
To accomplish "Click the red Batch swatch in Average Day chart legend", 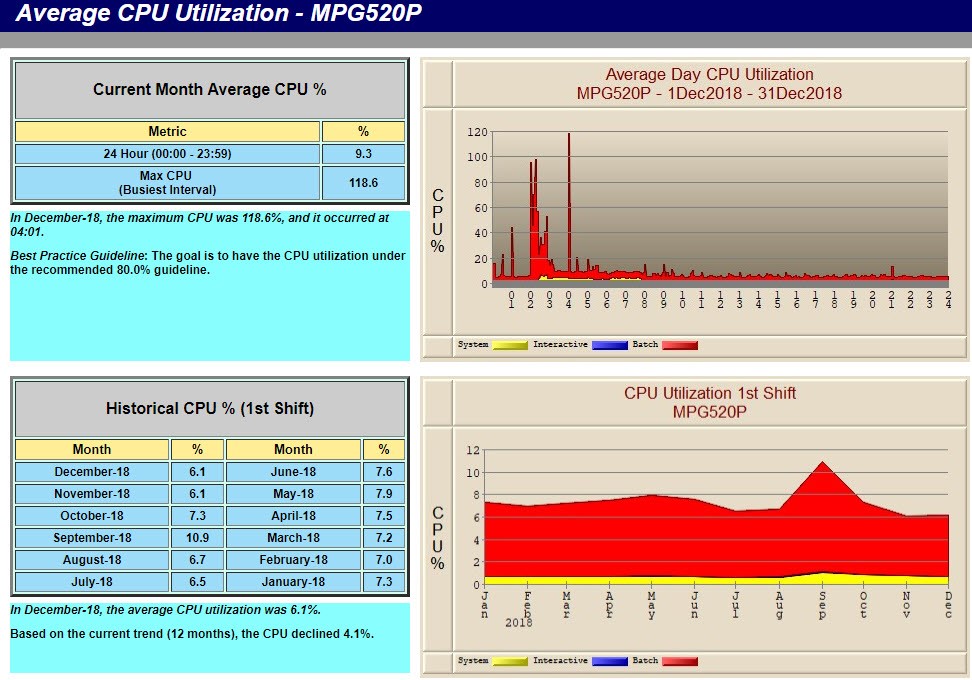I will pyautogui.click(x=680, y=345).
